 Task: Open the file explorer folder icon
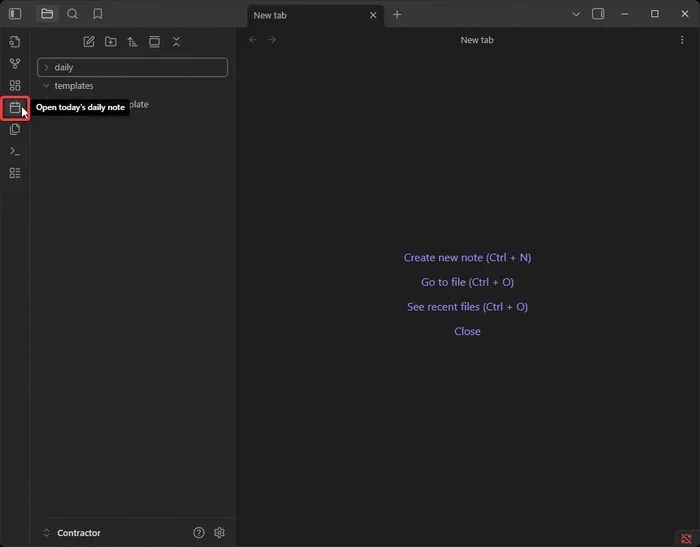(47, 14)
